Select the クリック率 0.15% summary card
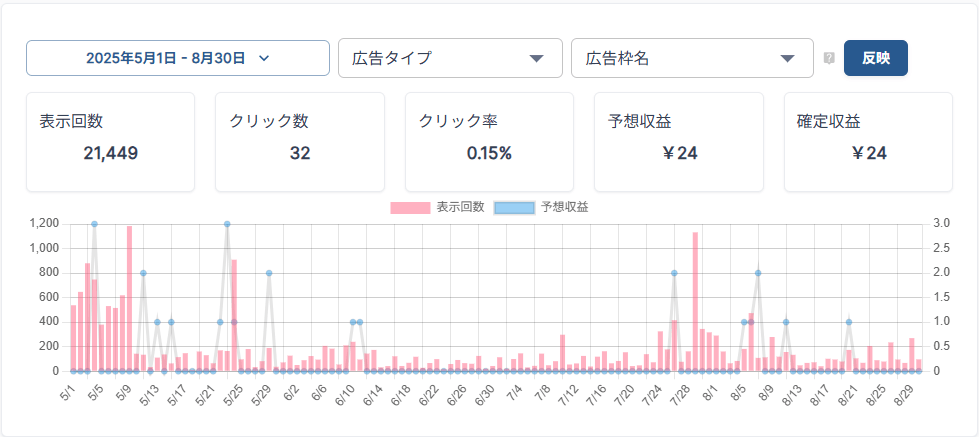The height and width of the screenshot is (437, 979). click(x=489, y=141)
